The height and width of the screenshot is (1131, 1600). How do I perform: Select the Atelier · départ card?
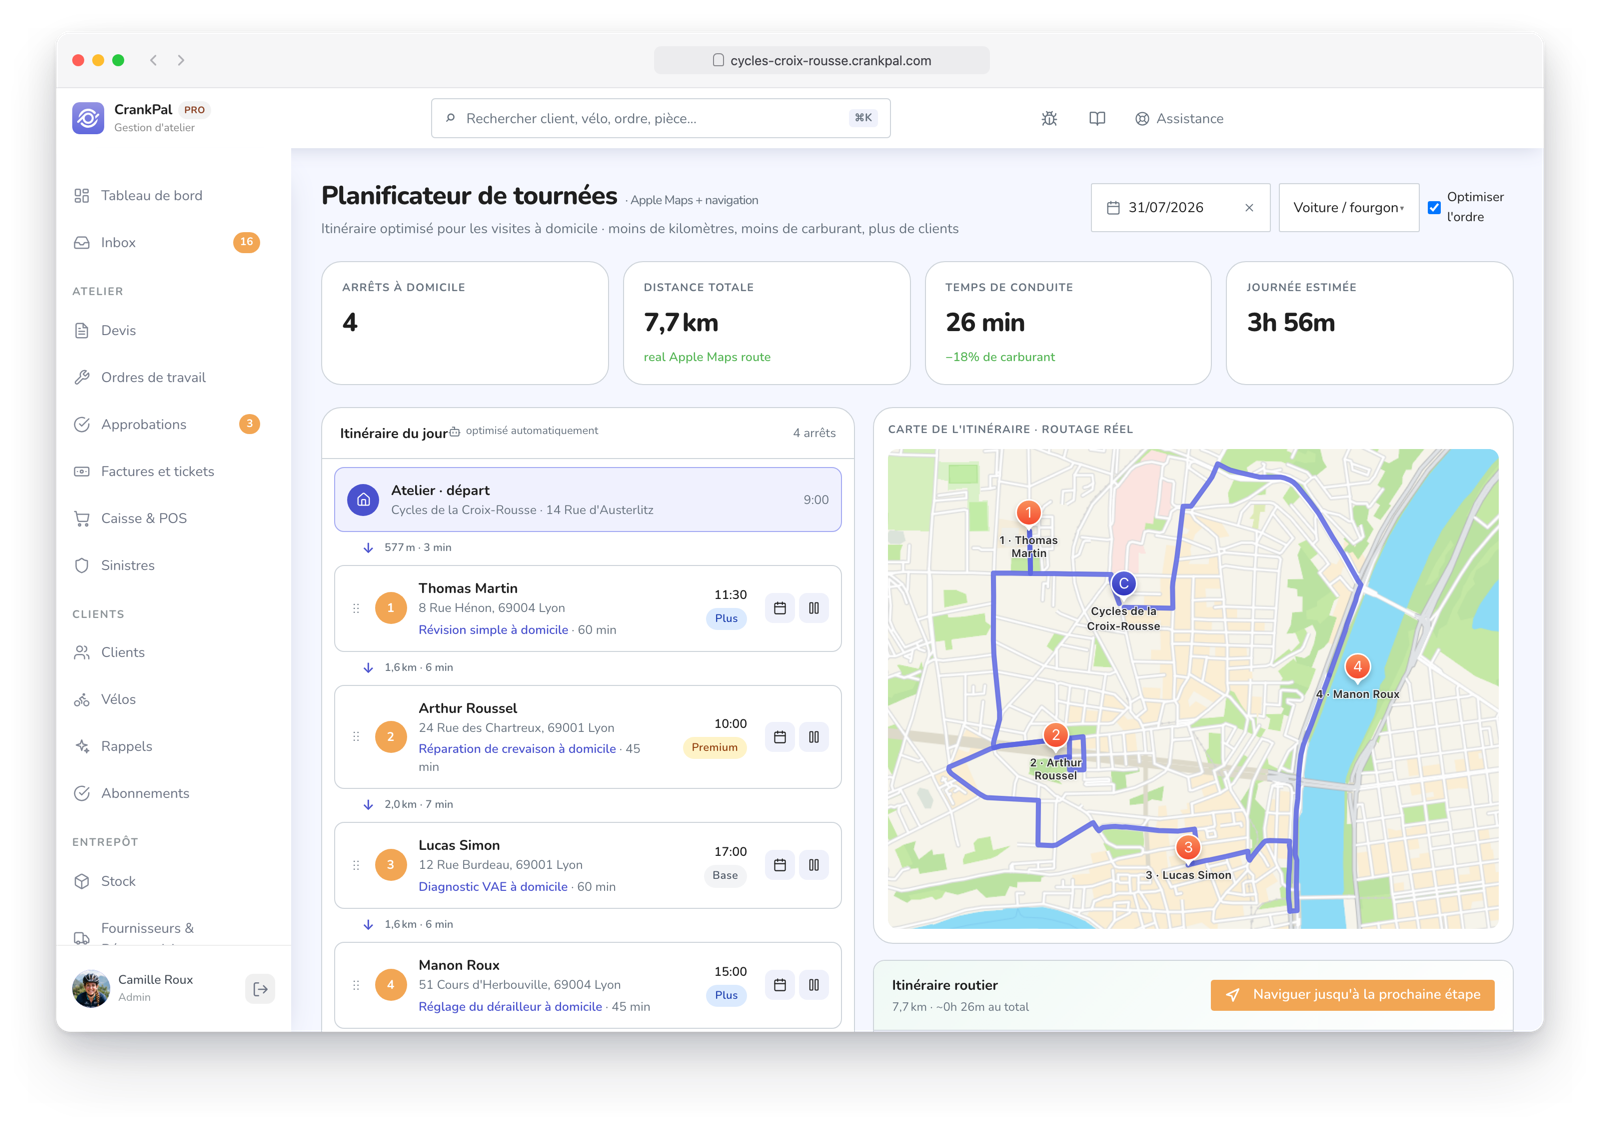[588, 499]
